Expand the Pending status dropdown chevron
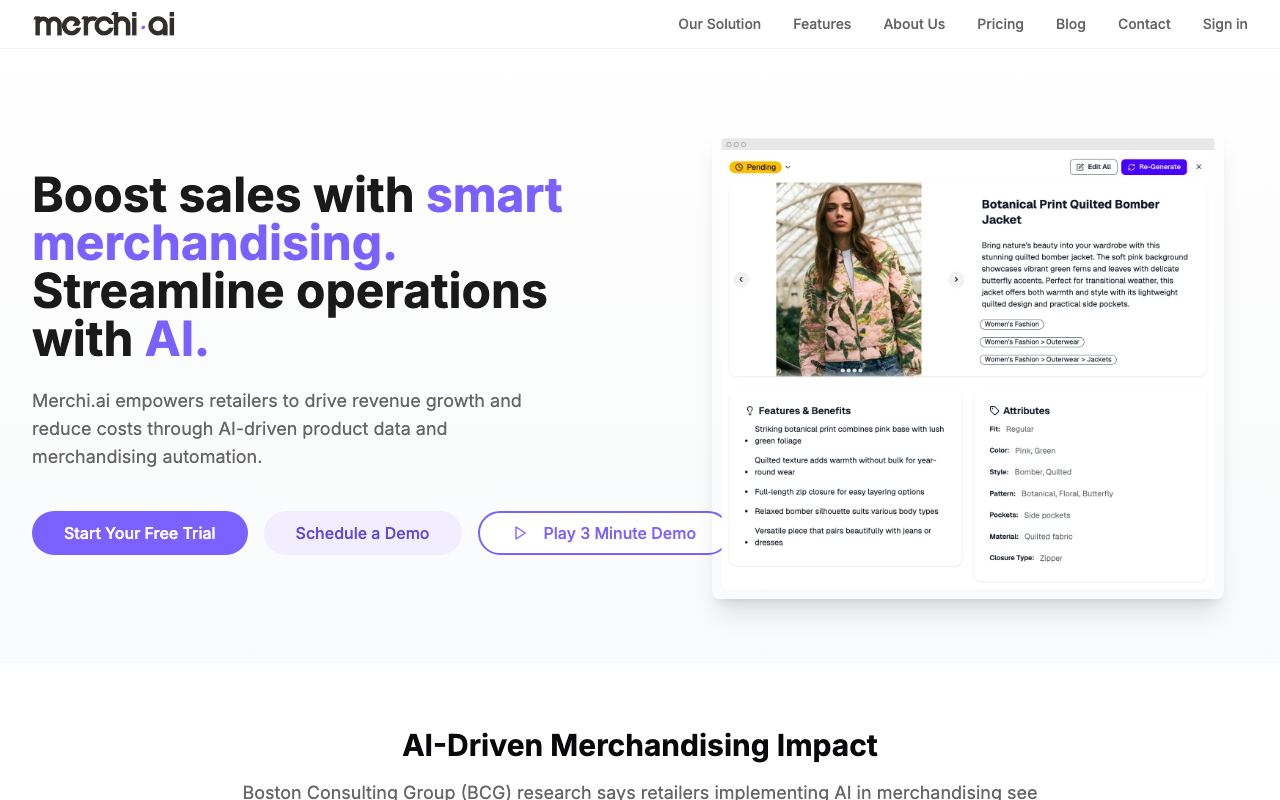Image resolution: width=1280 pixels, height=800 pixels. [788, 167]
